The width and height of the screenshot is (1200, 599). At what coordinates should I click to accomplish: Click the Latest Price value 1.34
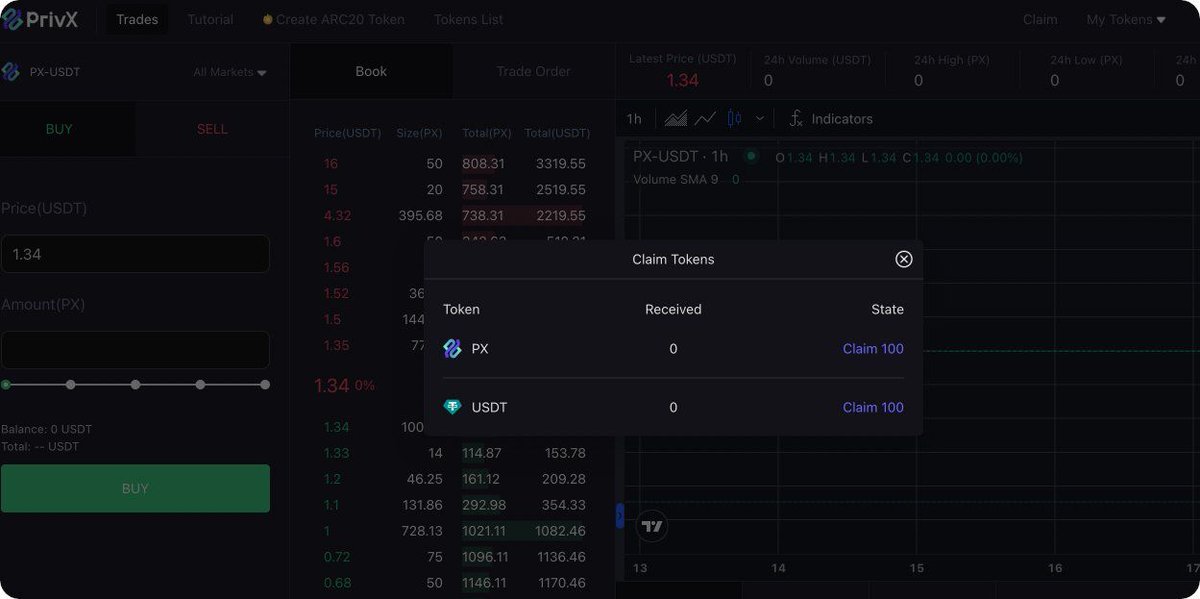682,80
